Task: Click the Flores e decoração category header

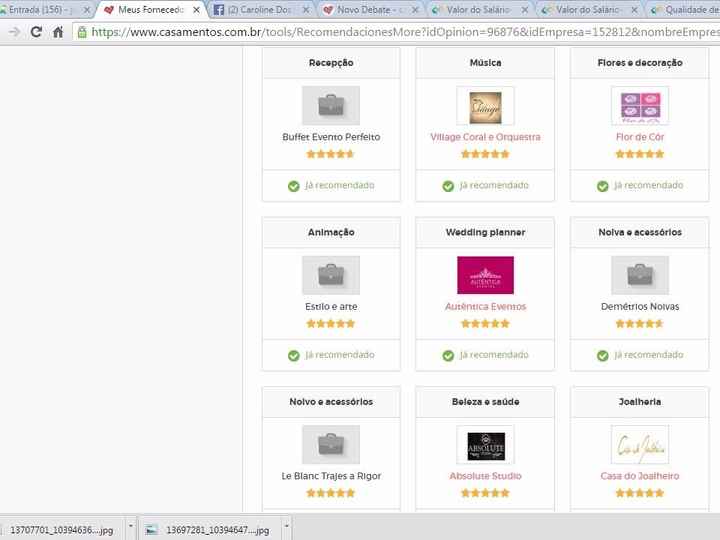Action: (x=640, y=62)
